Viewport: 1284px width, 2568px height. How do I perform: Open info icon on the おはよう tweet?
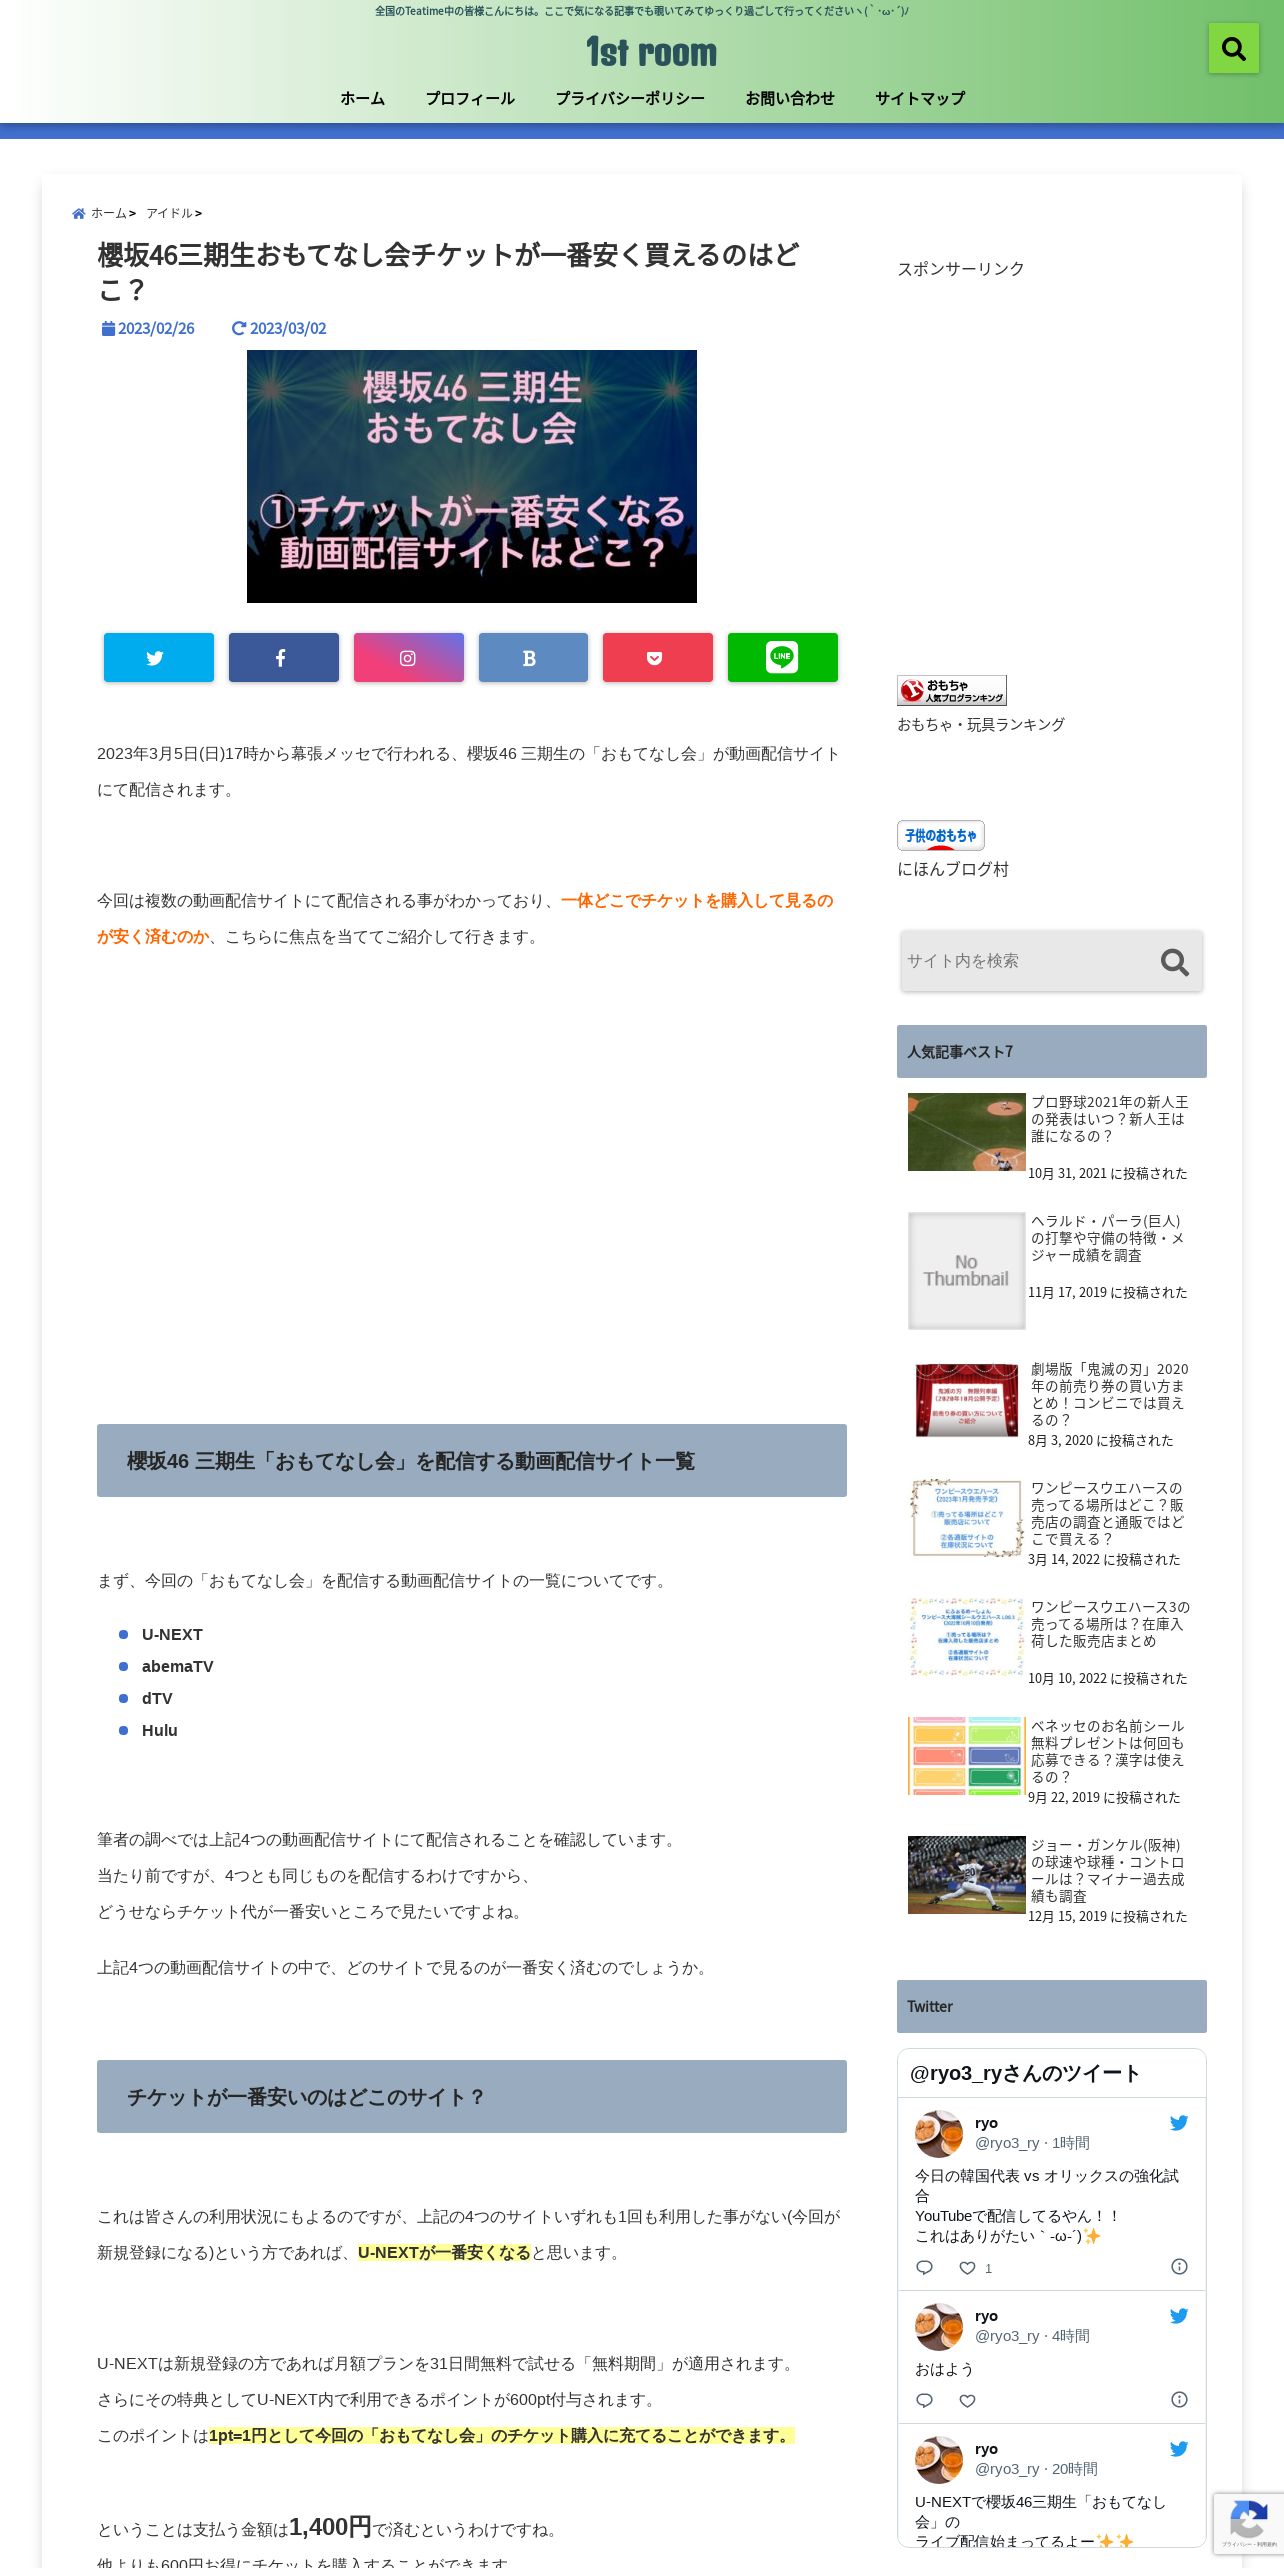[1179, 2400]
